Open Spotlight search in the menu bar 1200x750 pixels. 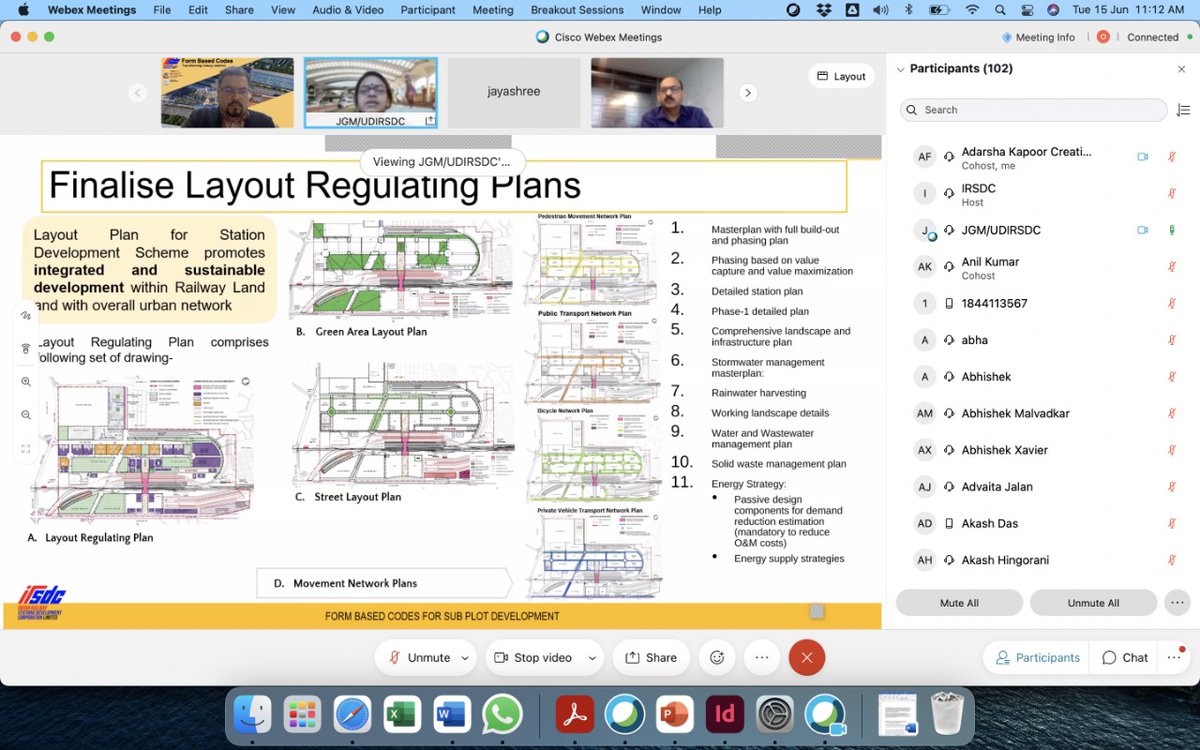click(x=1000, y=10)
